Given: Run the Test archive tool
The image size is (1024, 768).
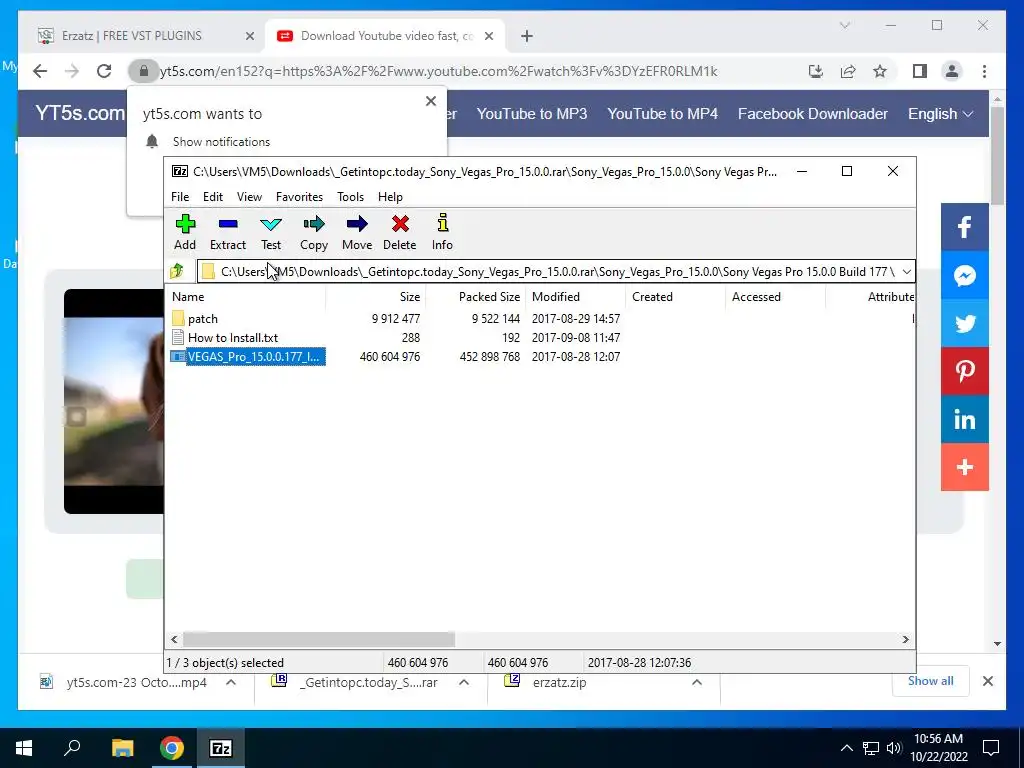Looking at the screenshot, I should pos(271,232).
